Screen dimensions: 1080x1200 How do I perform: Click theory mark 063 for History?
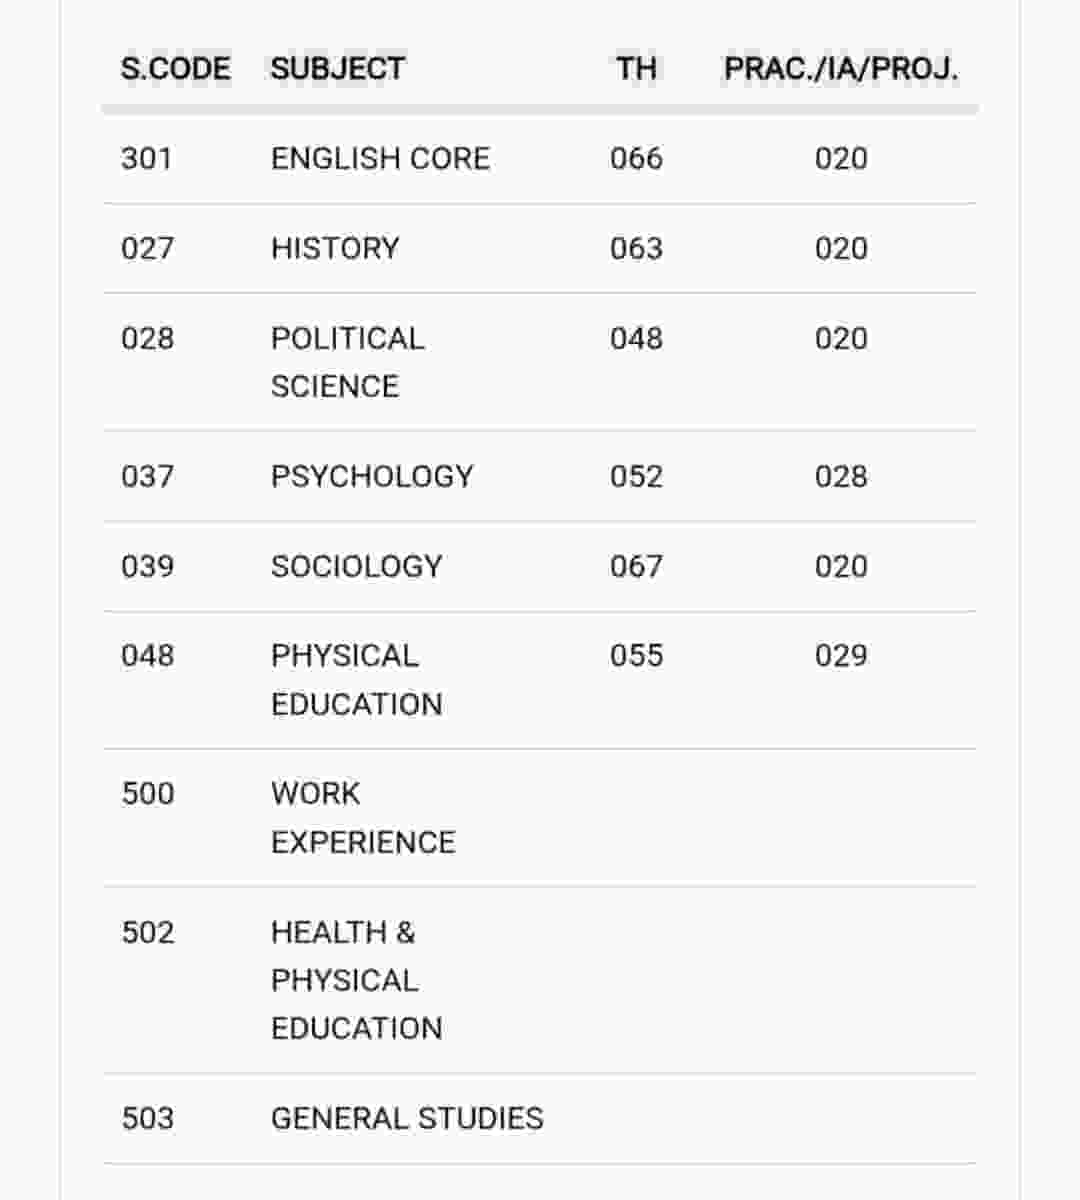[x=636, y=248]
